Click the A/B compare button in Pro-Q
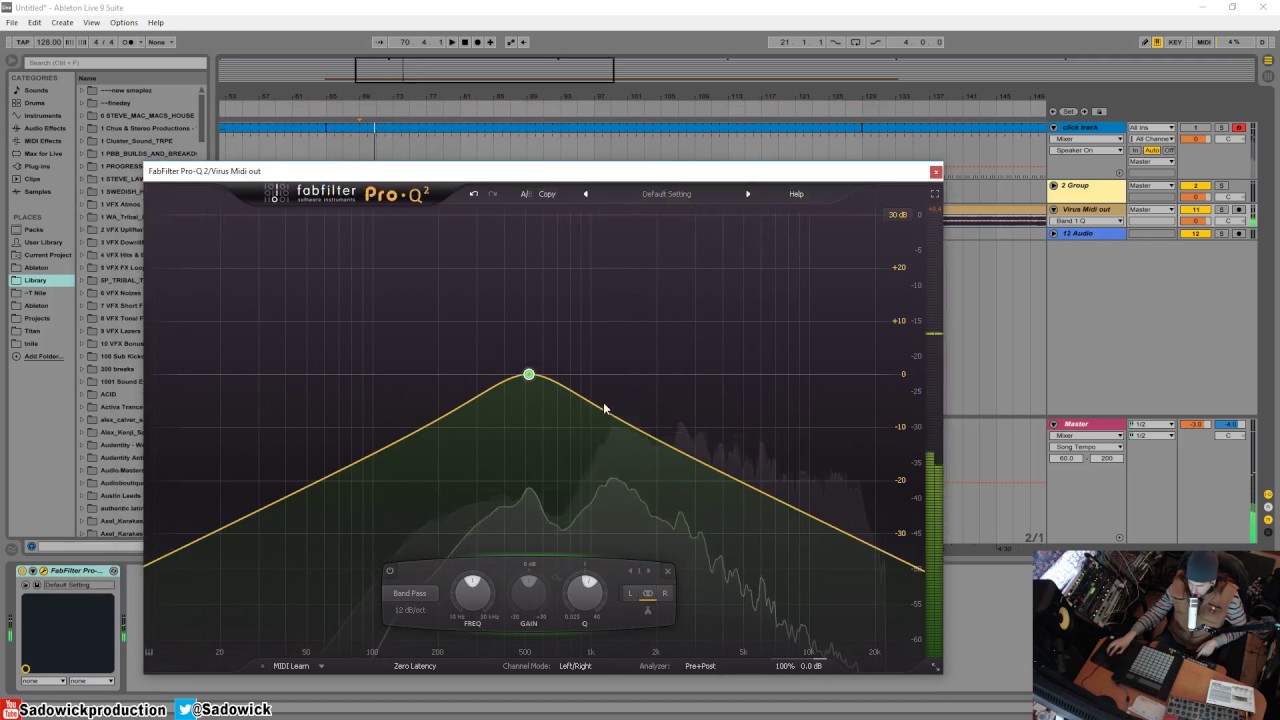Screen dimensions: 1280x720 (526, 194)
